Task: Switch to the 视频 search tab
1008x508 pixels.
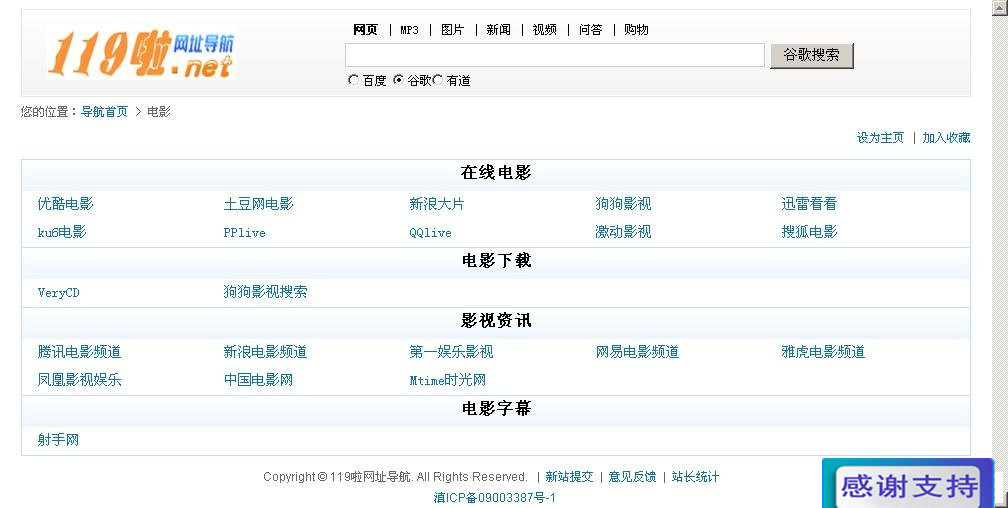Action: tap(544, 30)
